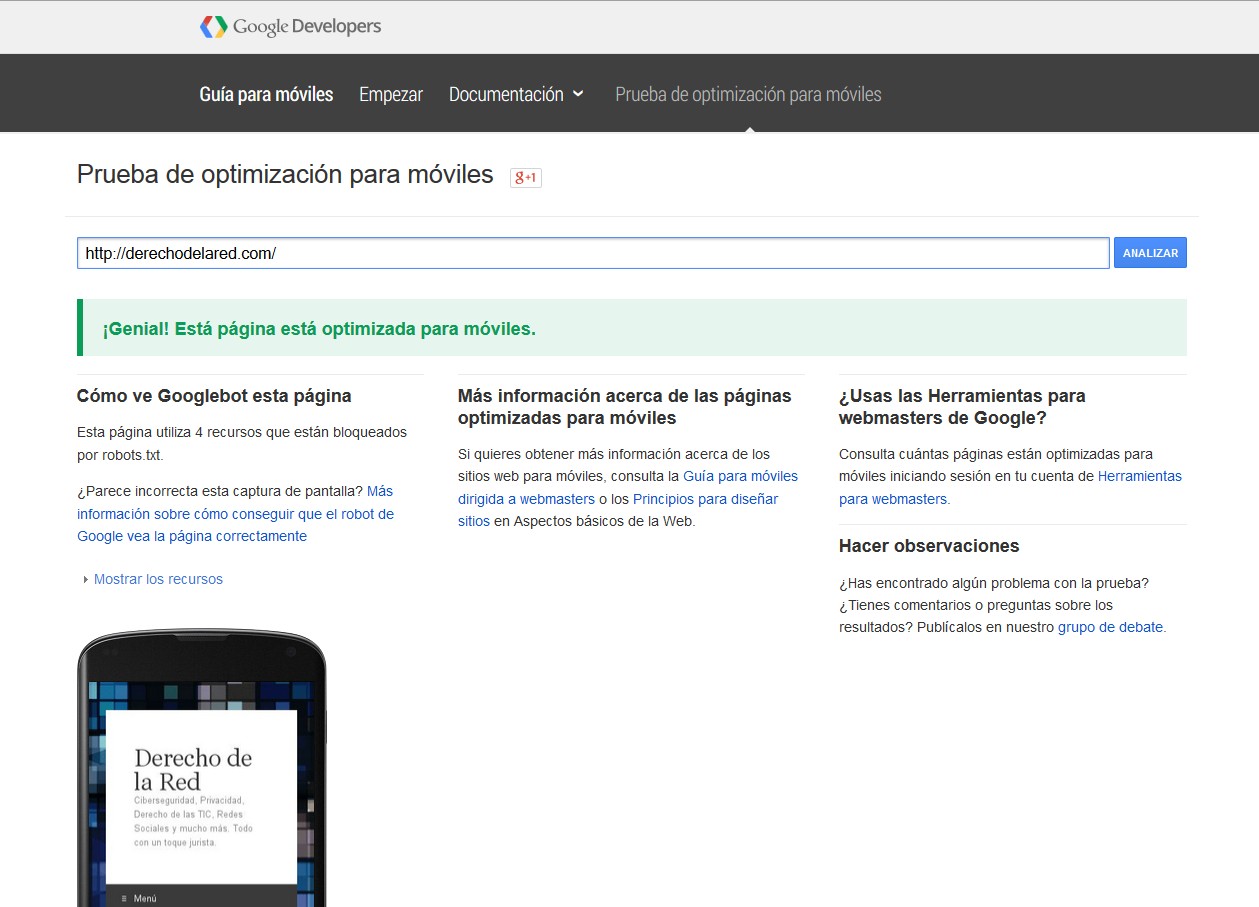Image resolution: width=1259 pixels, height=907 pixels.
Task: Click the phone screenshot preview thumbnail
Action: (x=202, y=770)
